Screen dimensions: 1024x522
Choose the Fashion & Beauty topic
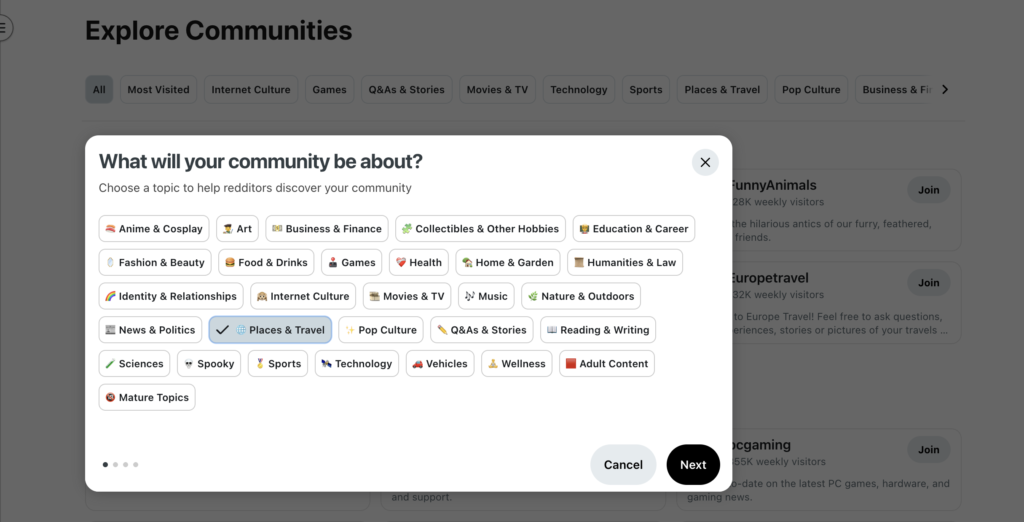tap(155, 263)
